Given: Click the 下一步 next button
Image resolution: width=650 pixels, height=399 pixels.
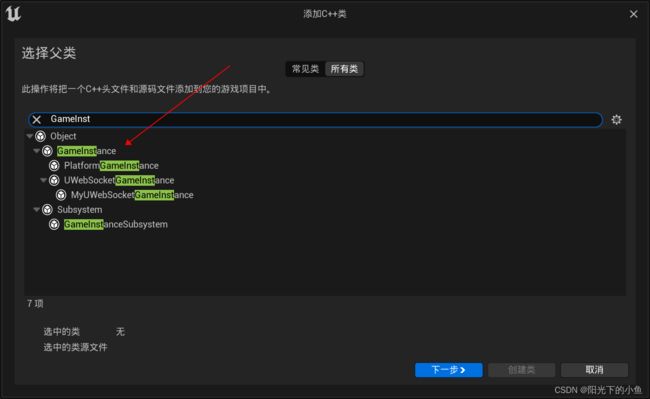Looking at the screenshot, I should click(449, 370).
